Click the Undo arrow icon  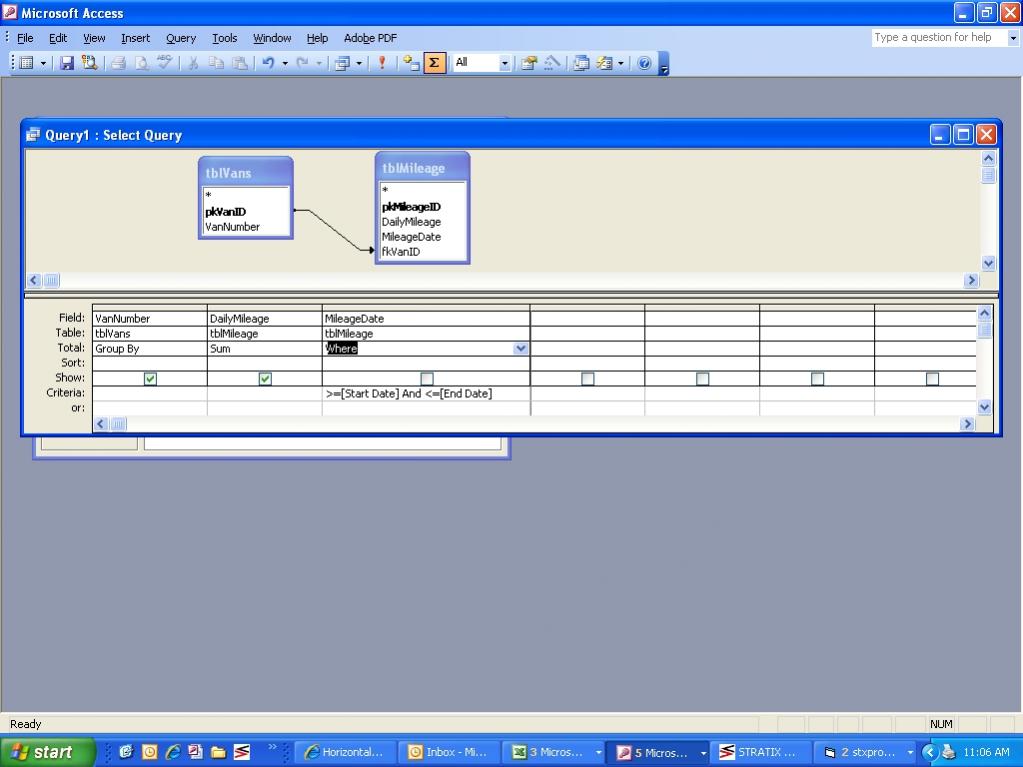pyautogui.click(x=268, y=63)
